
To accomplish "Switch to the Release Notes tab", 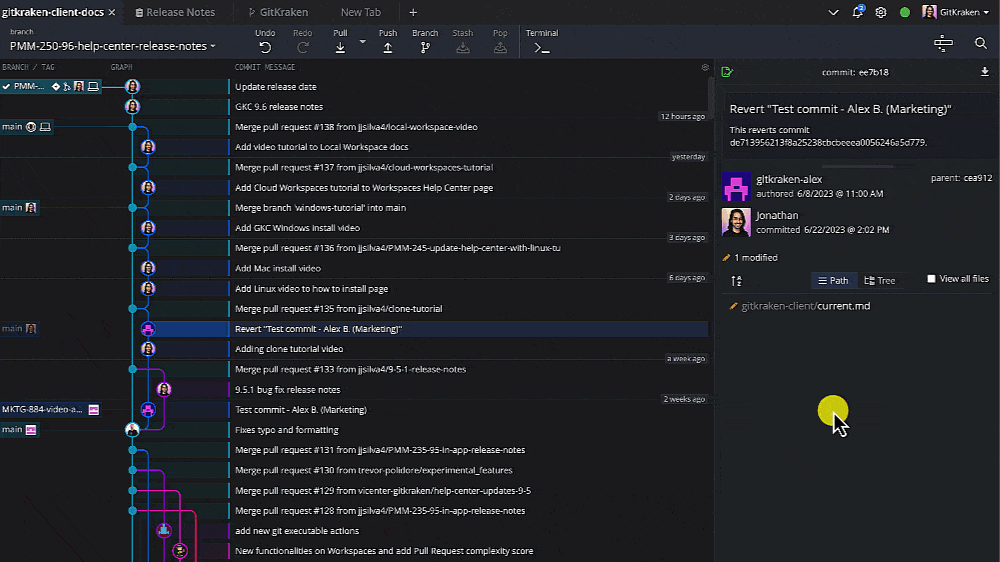I will coord(175,12).
